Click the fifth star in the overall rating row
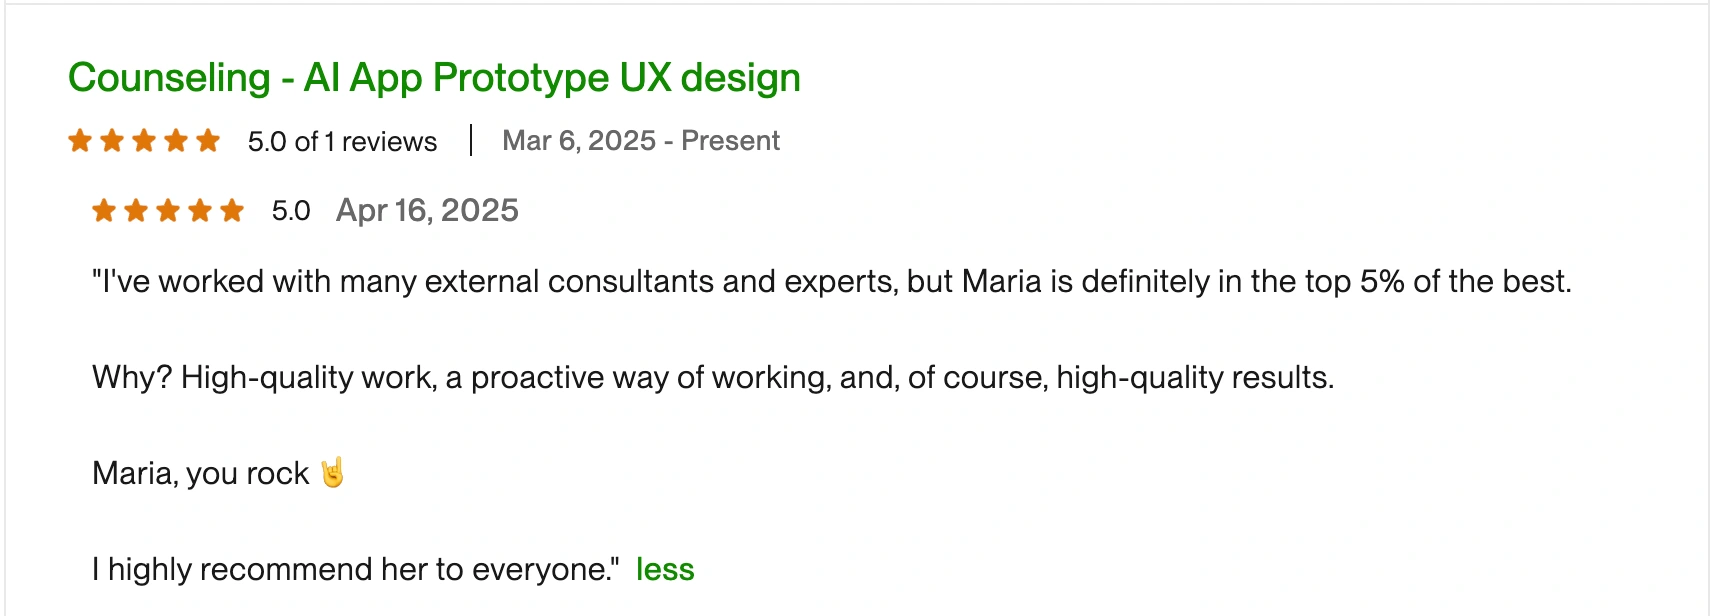The width and height of the screenshot is (1712, 616). click(208, 141)
